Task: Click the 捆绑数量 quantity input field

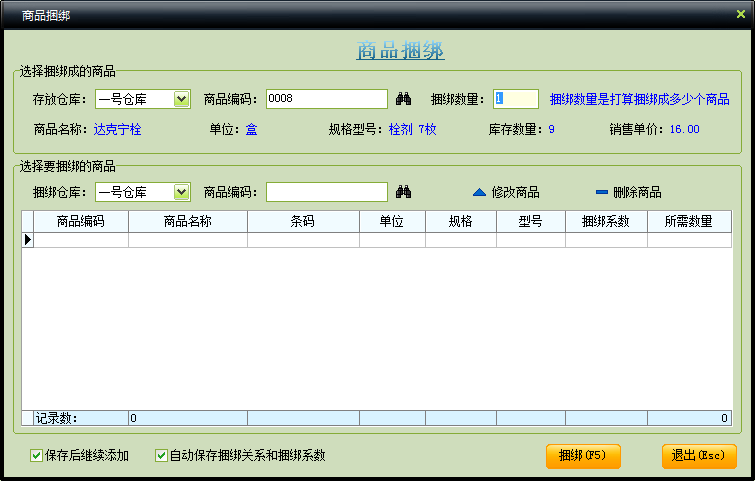Action: pos(516,99)
